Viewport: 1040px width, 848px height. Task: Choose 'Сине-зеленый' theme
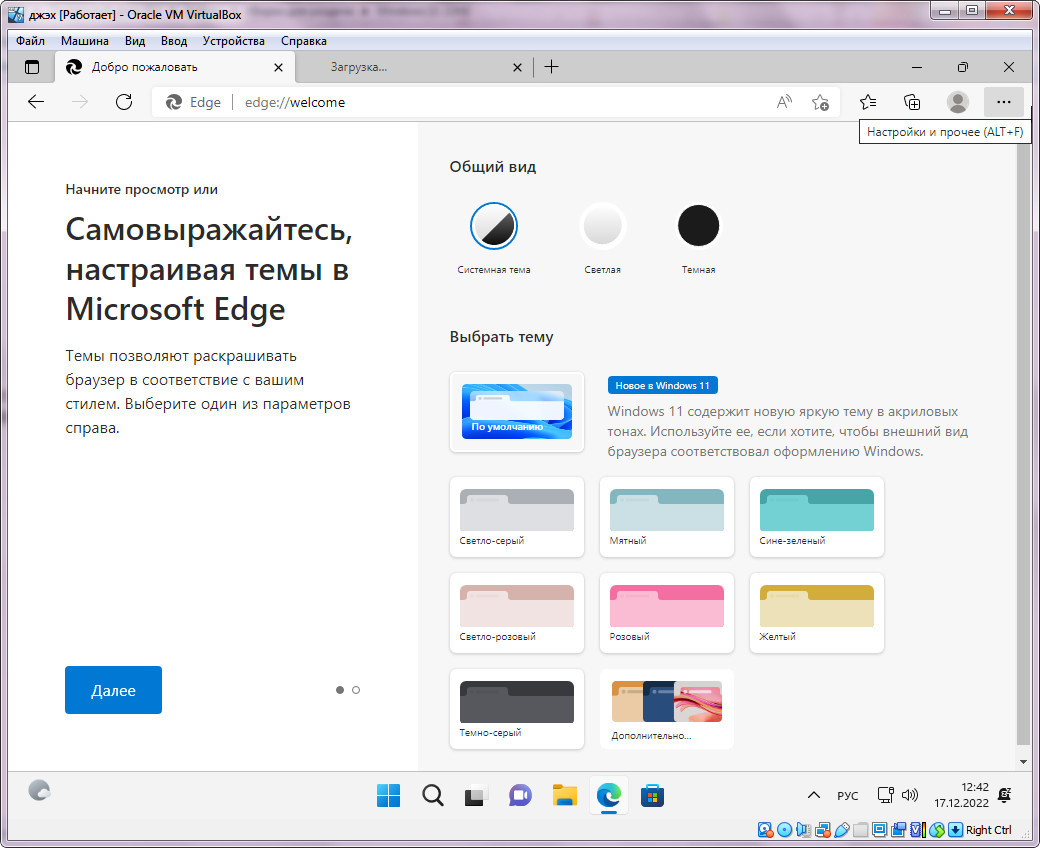[x=816, y=517]
